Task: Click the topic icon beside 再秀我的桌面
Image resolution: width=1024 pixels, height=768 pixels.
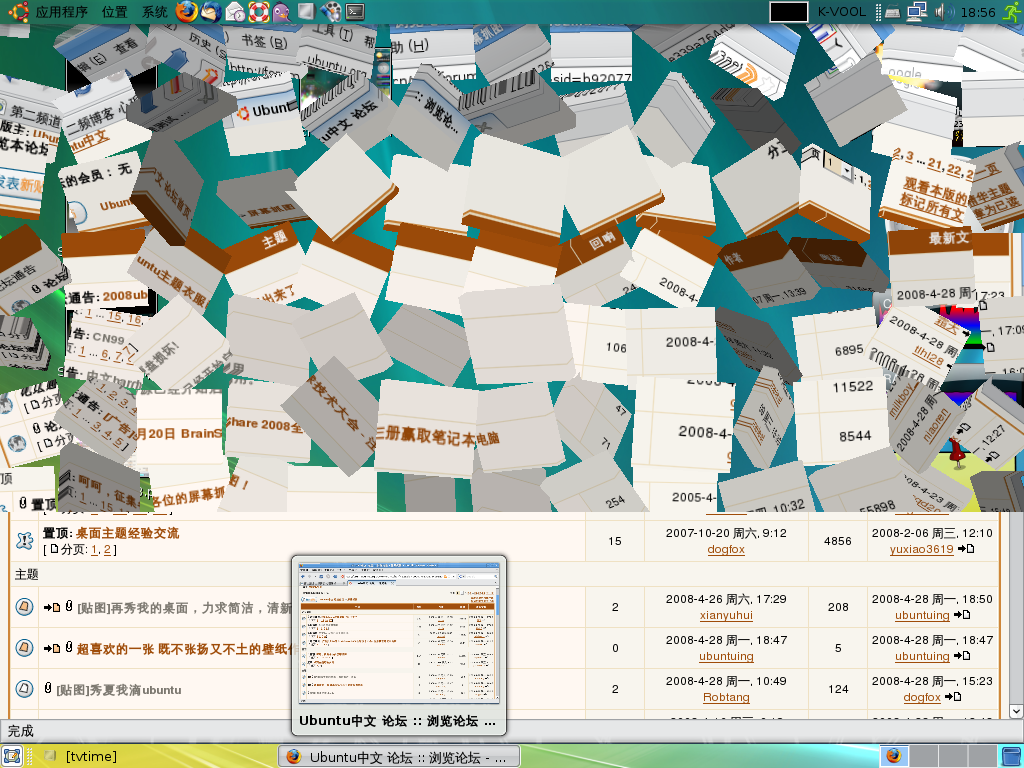Action: pyautogui.click(x=24, y=607)
